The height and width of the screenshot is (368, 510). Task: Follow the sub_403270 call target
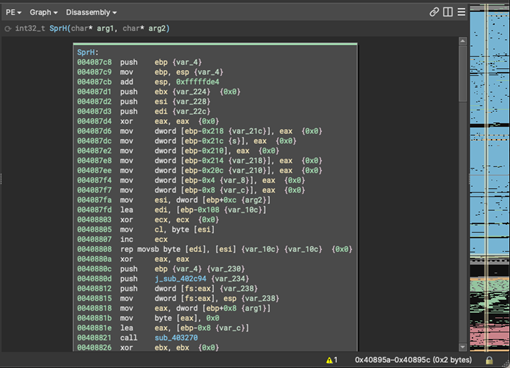[x=176, y=338]
